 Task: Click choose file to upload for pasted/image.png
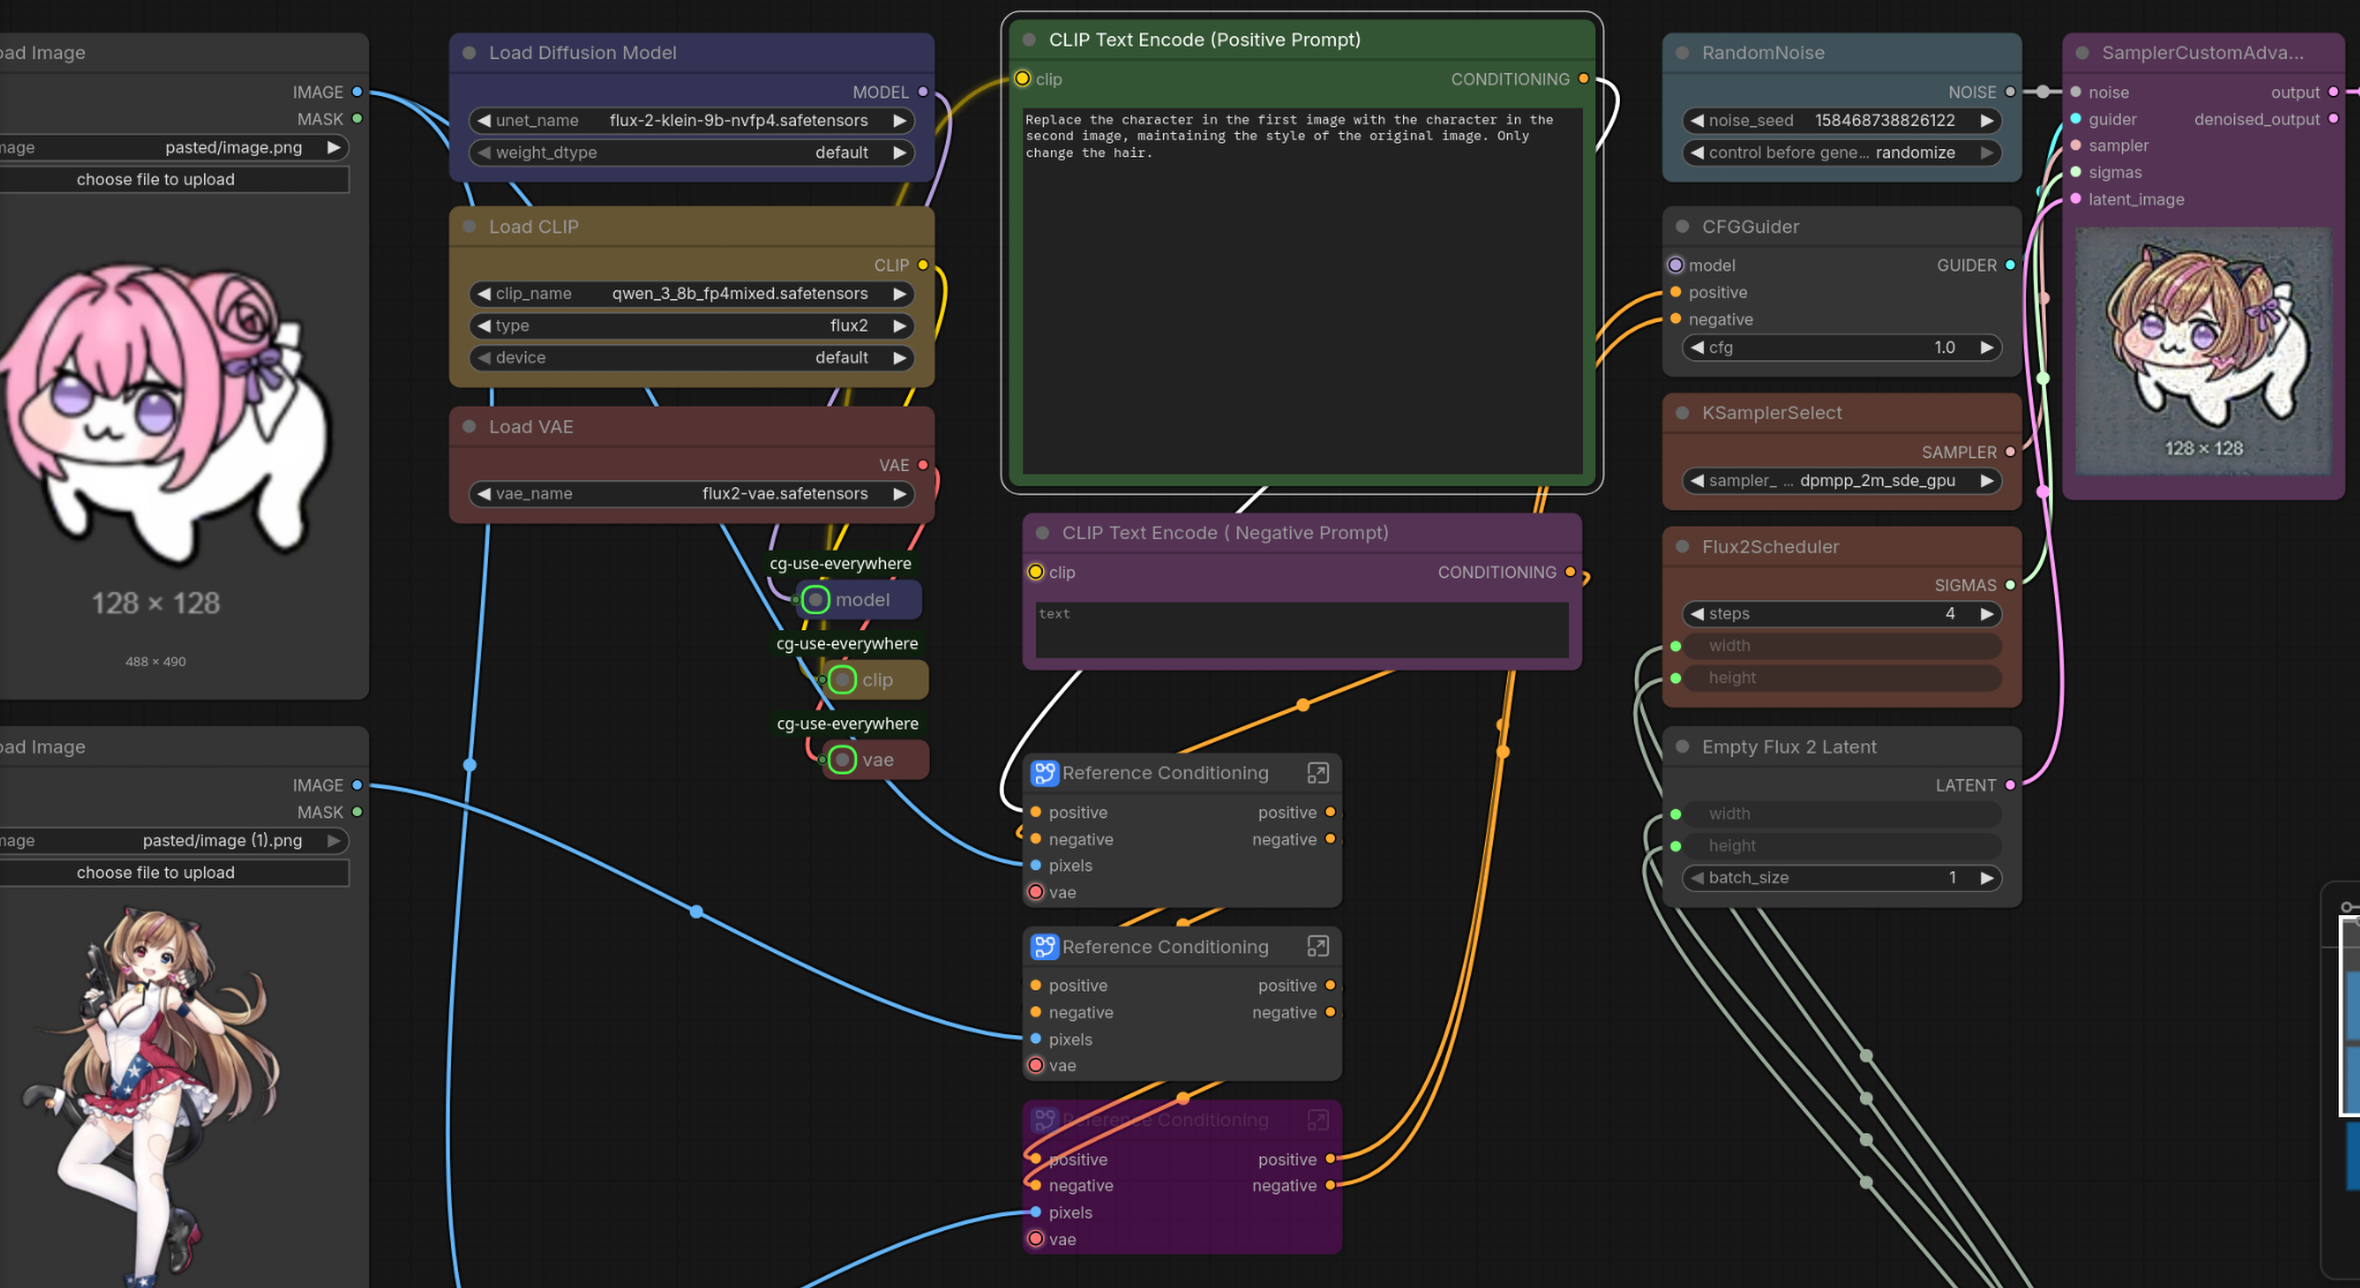click(x=156, y=179)
